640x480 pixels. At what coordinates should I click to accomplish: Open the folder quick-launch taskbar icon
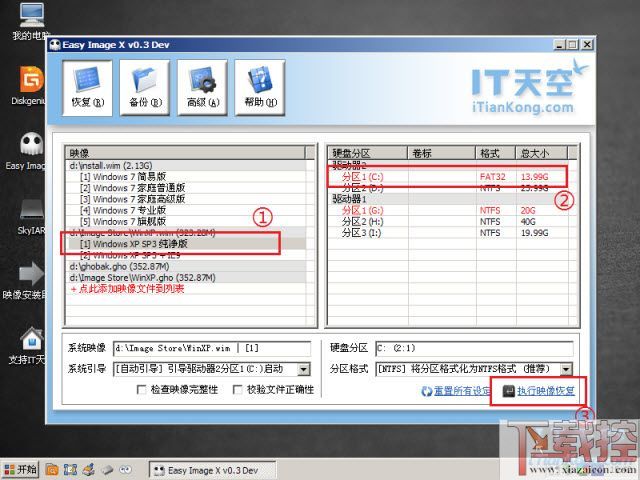click(52, 470)
